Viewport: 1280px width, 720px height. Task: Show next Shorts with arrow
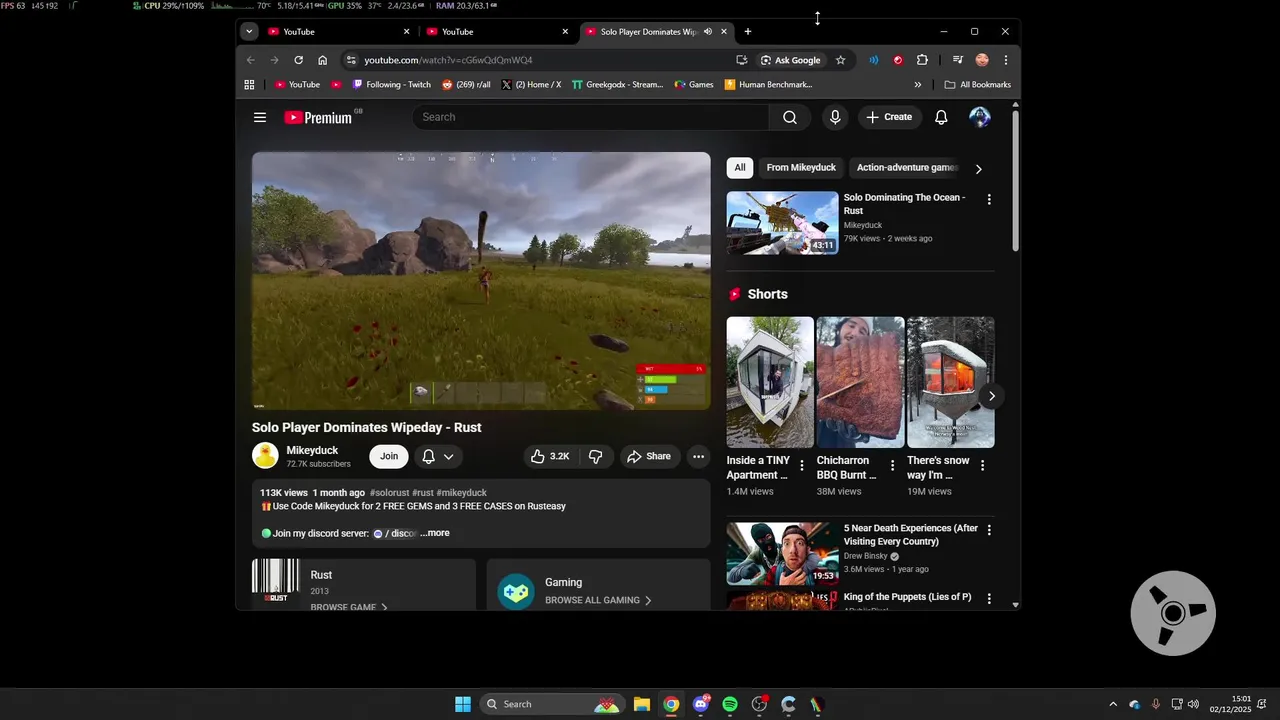click(991, 396)
